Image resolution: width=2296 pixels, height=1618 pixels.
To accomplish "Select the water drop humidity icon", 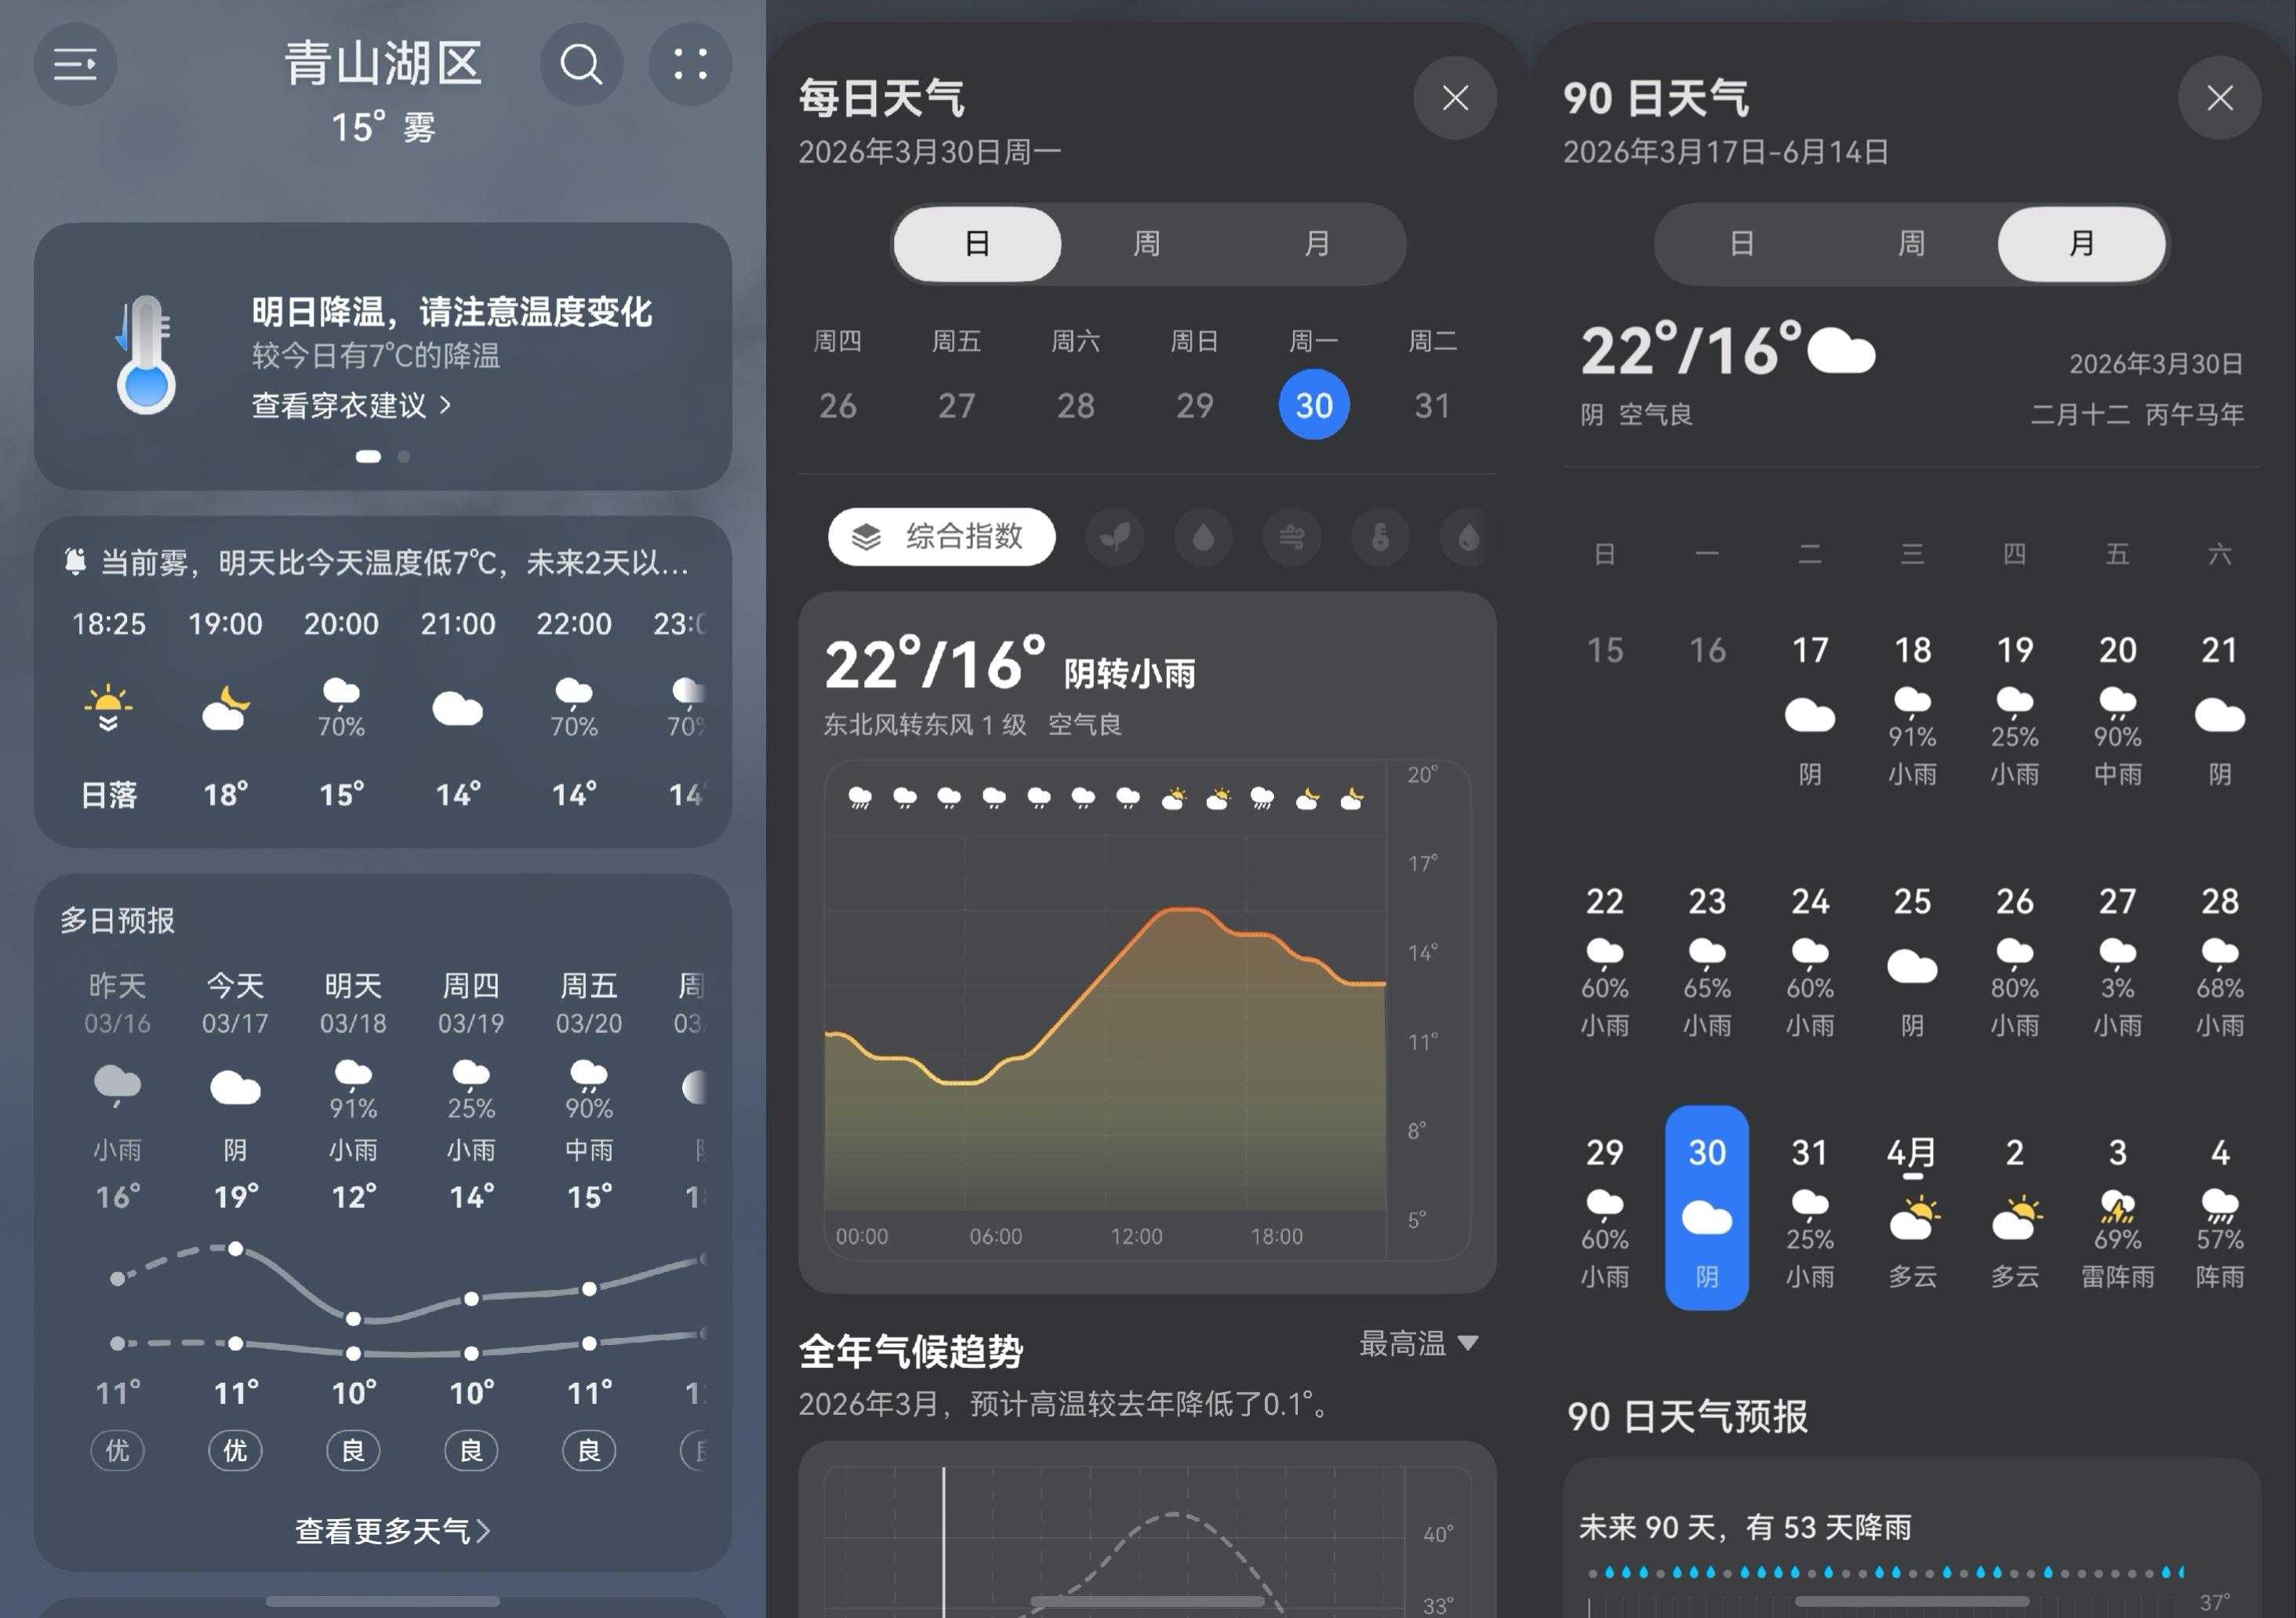I will pyautogui.click(x=1204, y=538).
